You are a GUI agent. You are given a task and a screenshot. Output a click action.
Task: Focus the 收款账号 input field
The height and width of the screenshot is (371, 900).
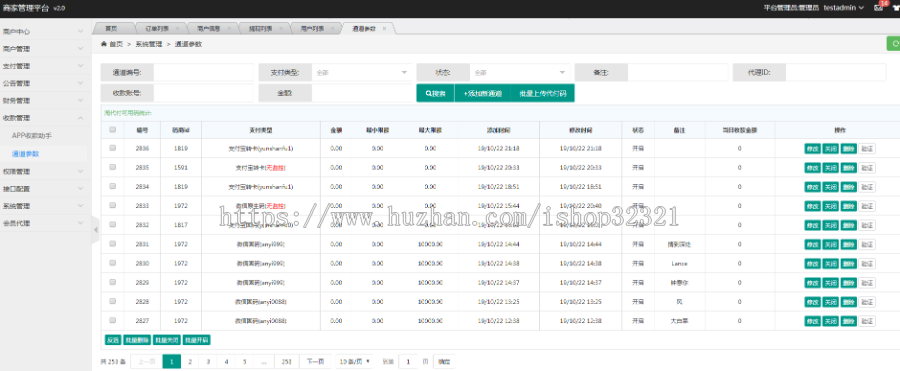click(x=203, y=93)
